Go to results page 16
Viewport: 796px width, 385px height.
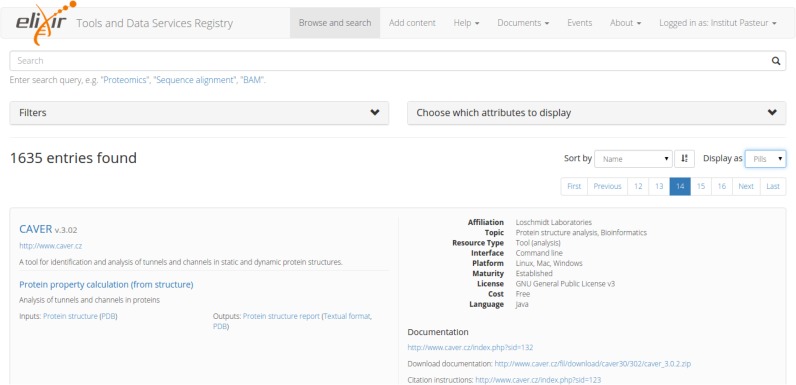722,186
